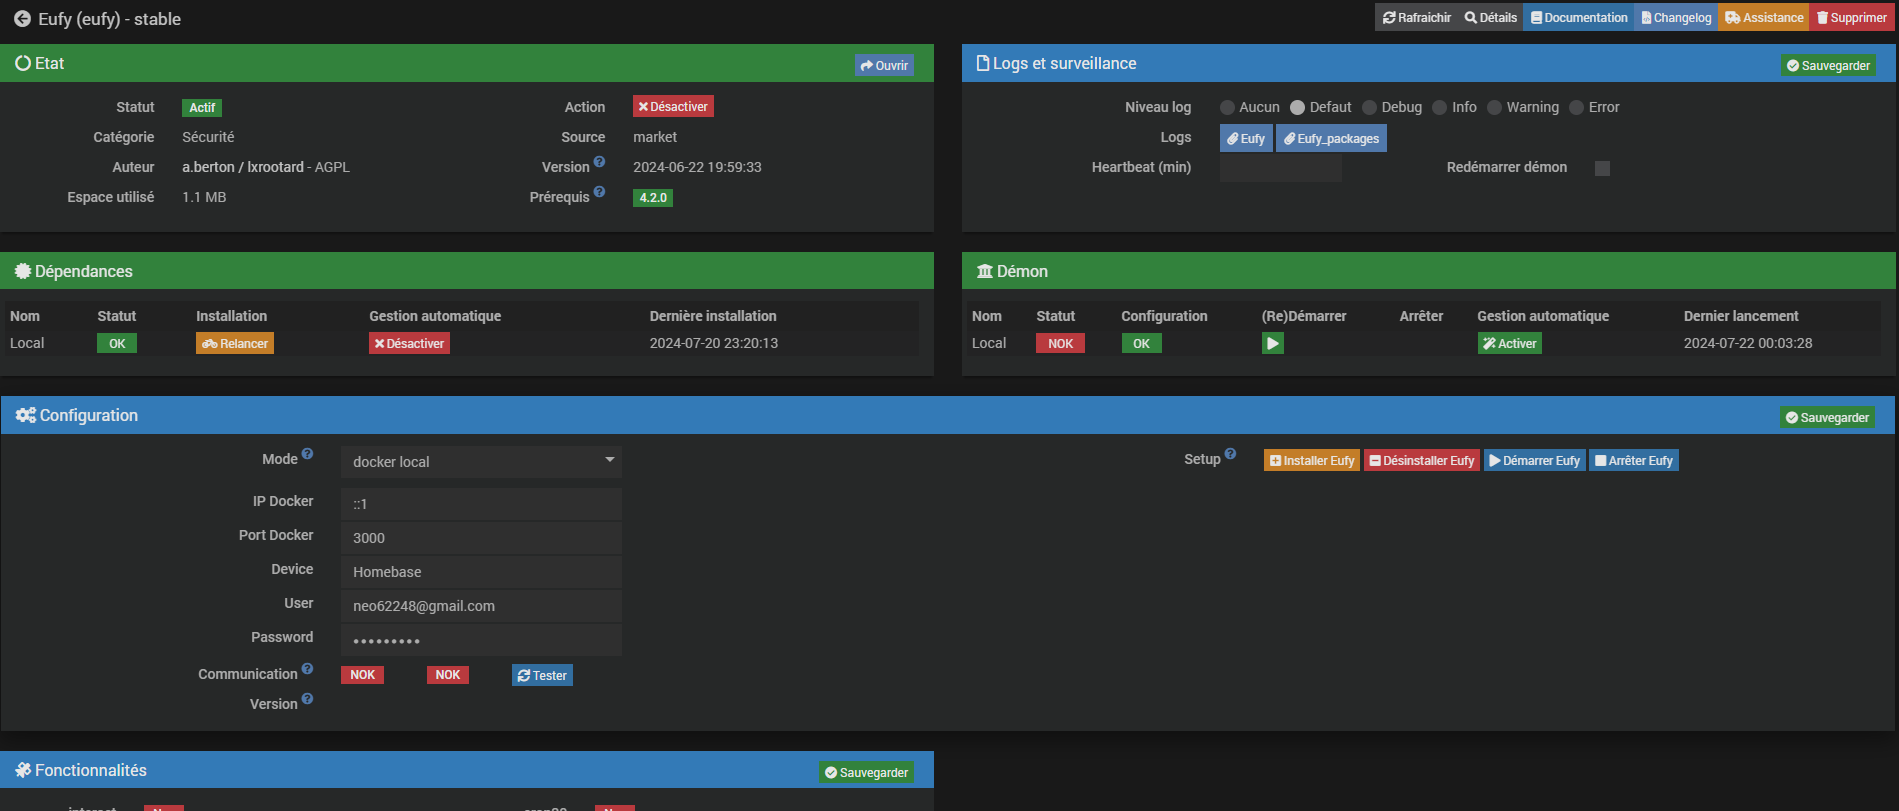Image resolution: width=1899 pixels, height=811 pixels.
Task: Click Installer Eufy
Action: (1312, 461)
